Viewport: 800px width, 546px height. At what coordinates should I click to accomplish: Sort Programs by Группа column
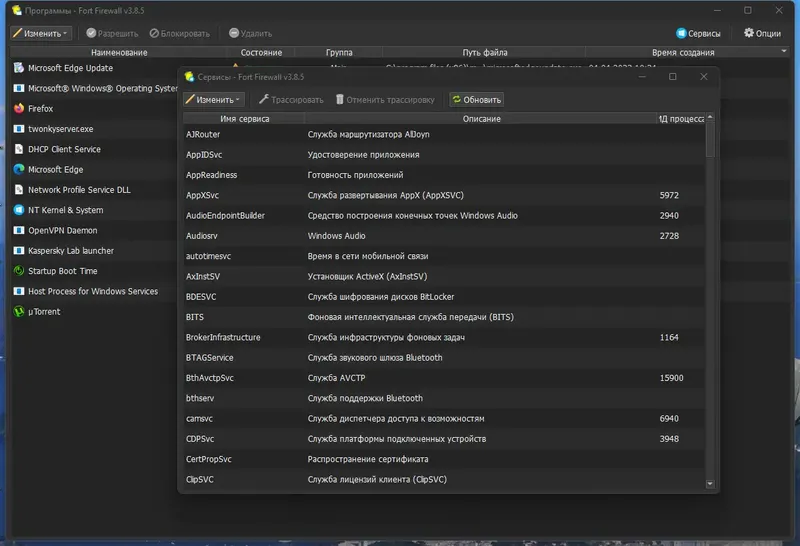click(x=339, y=53)
